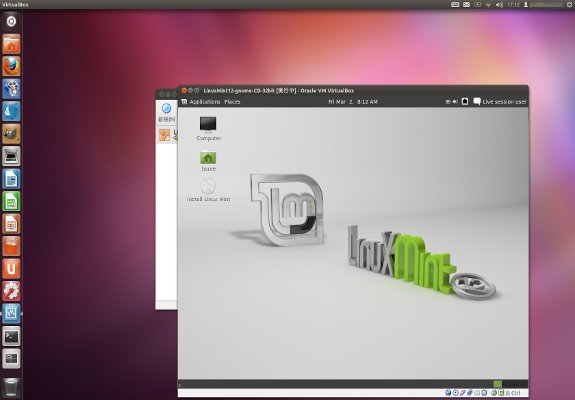Click the Mint panel date and time
The height and width of the screenshot is (400, 575).
click(353, 102)
